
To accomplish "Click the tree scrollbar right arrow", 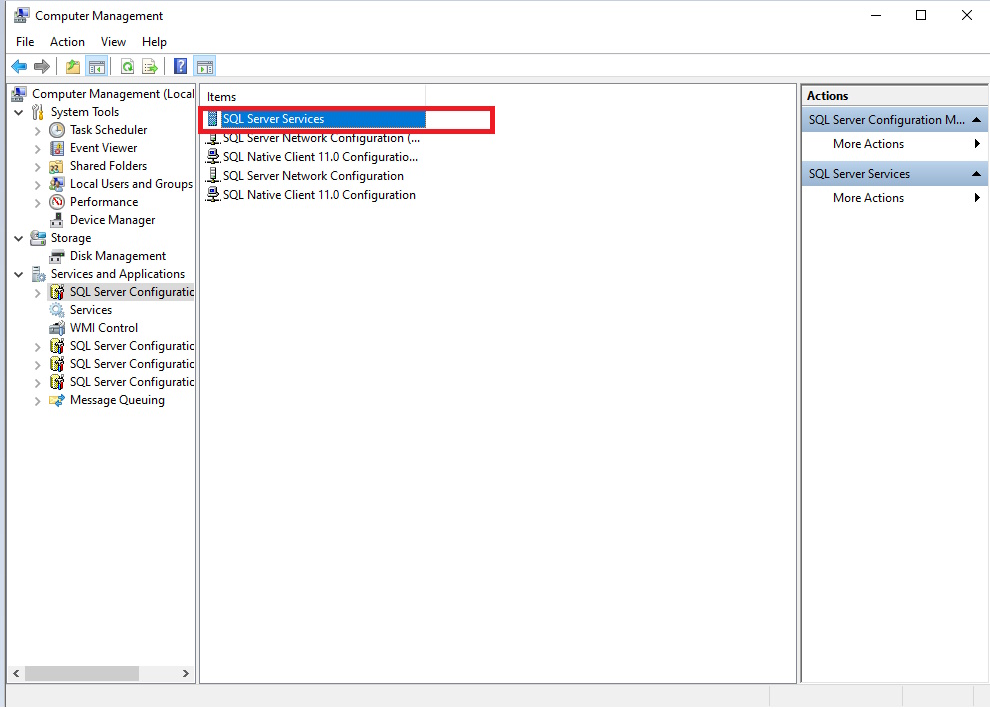I will click(186, 674).
